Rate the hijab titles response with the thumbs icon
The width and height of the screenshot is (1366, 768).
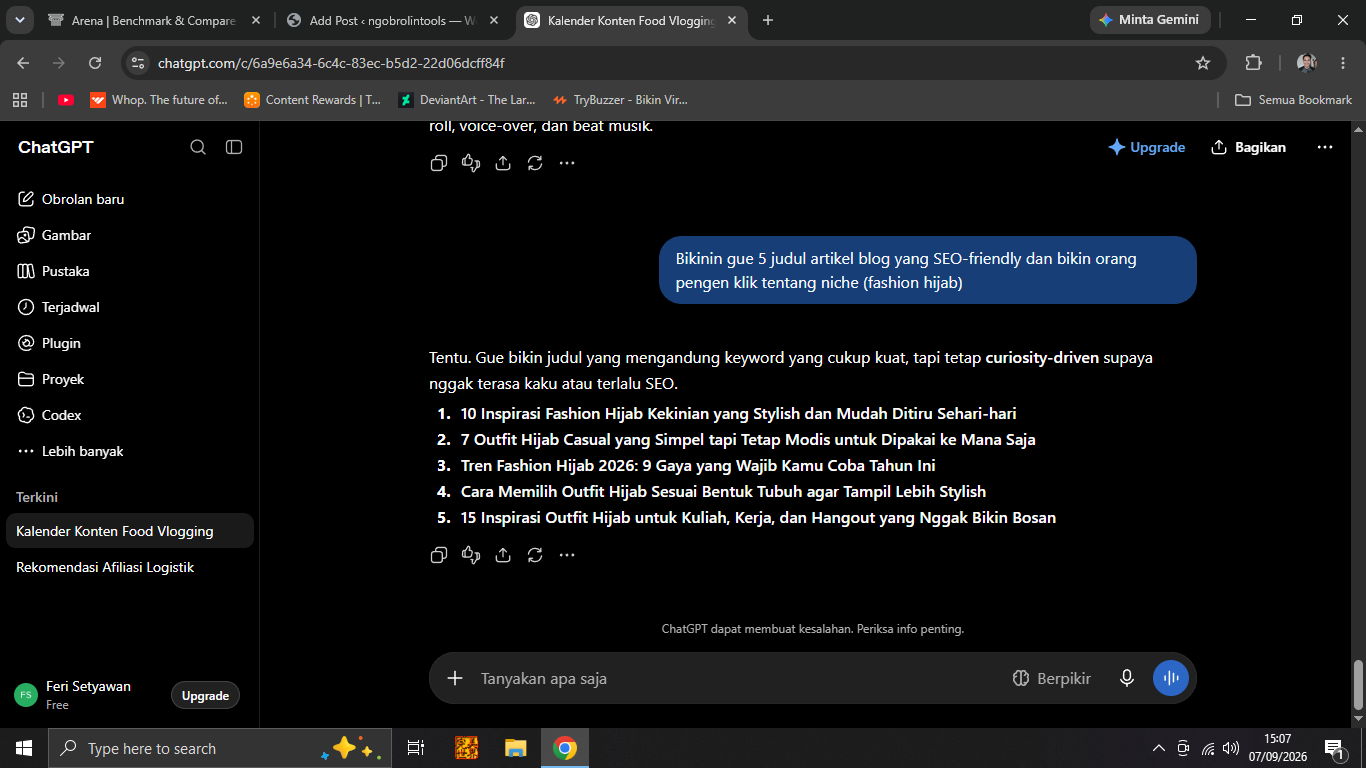point(471,555)
